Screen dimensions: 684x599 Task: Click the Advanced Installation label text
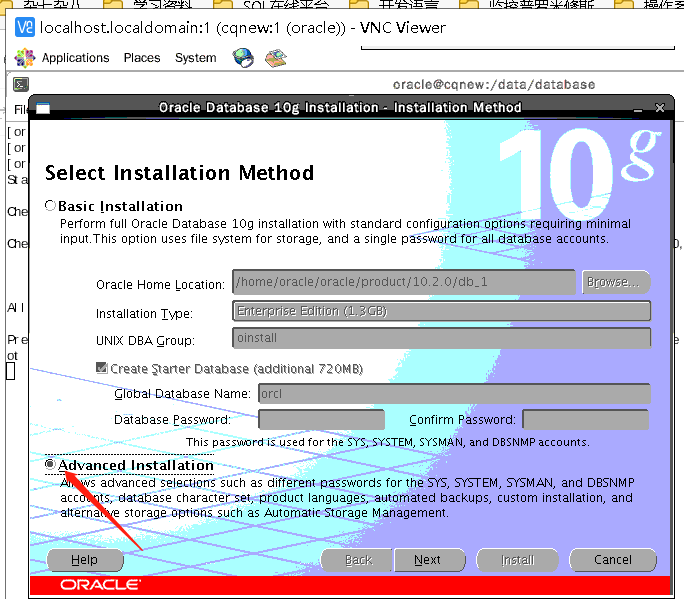click(136, 465)
